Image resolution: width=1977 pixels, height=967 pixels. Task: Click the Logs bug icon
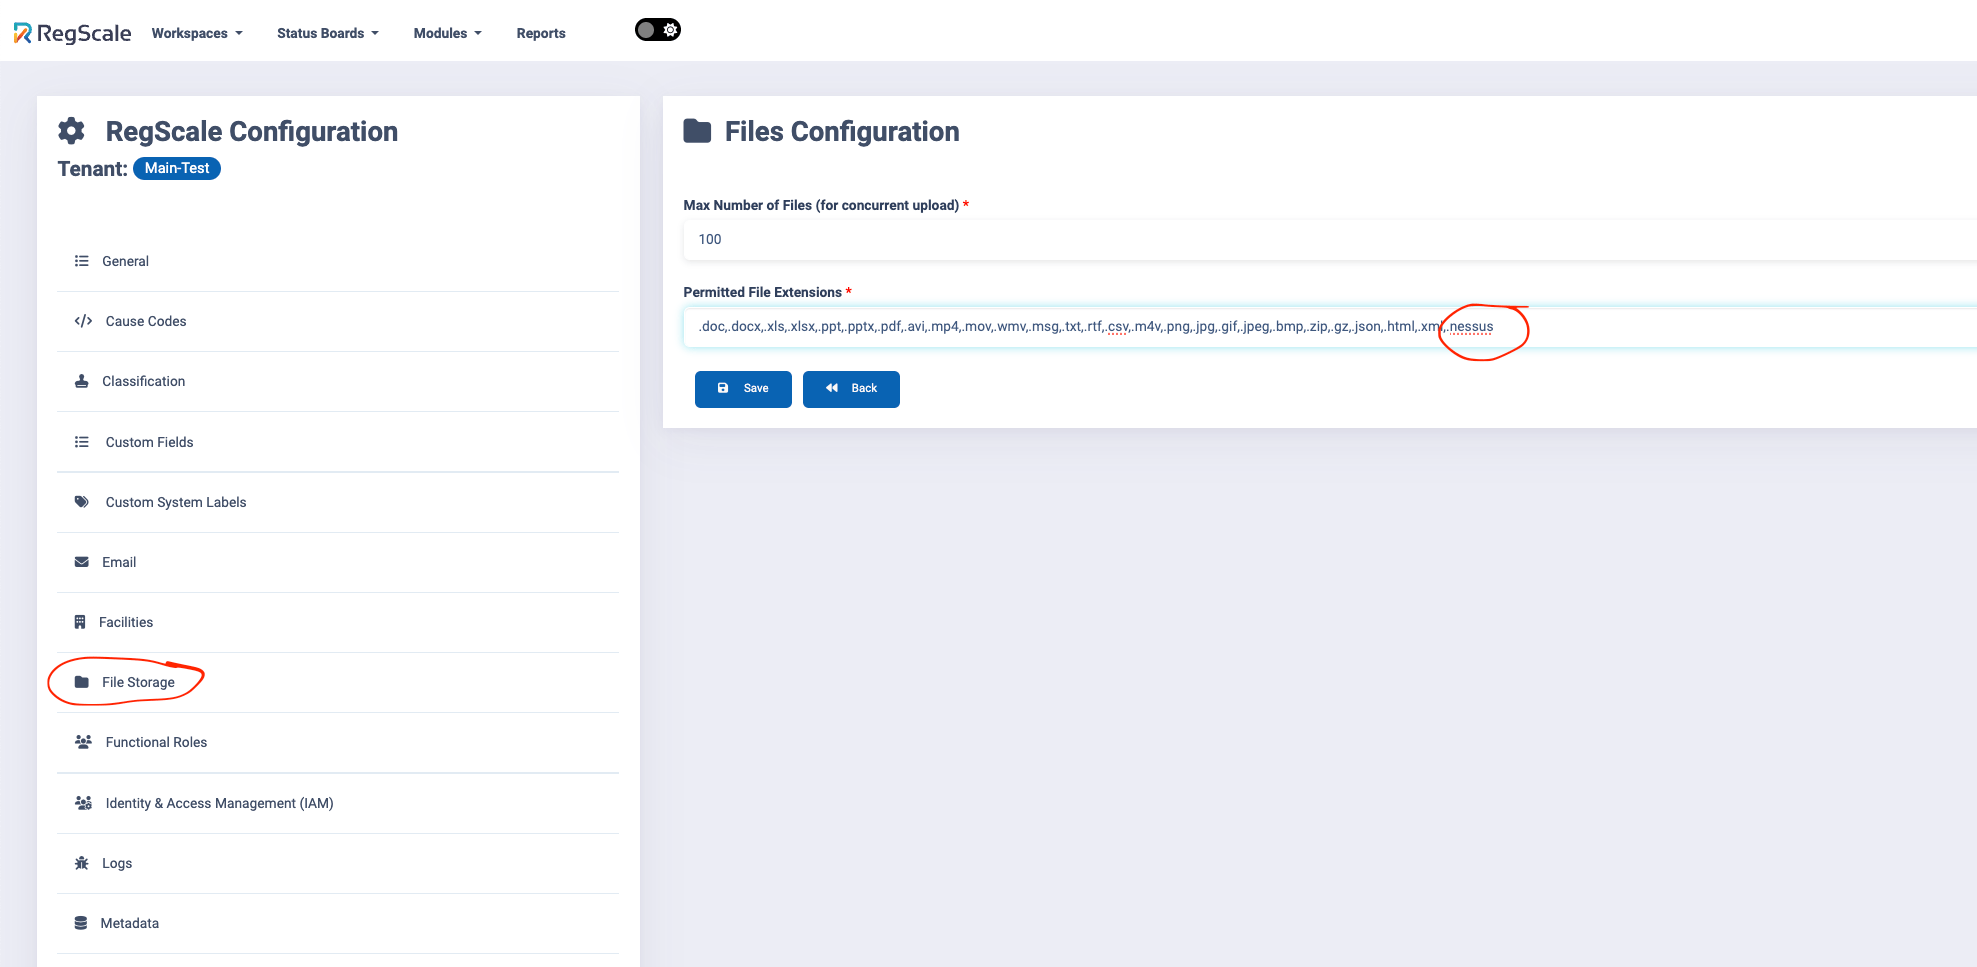point(82,863)
